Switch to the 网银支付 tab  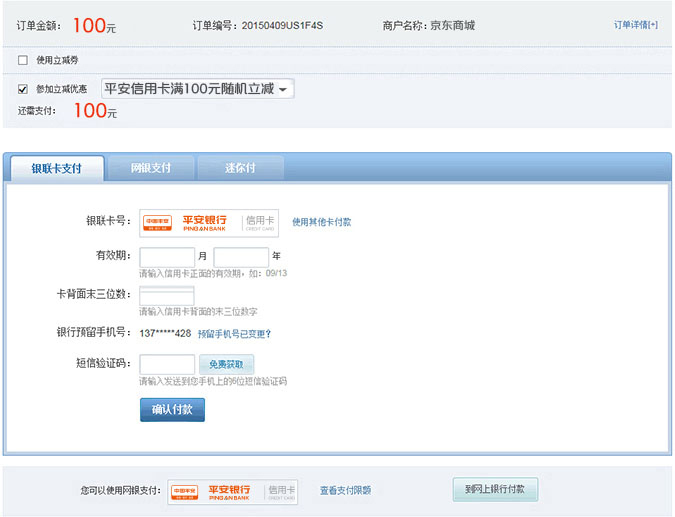tap(150, 168)
